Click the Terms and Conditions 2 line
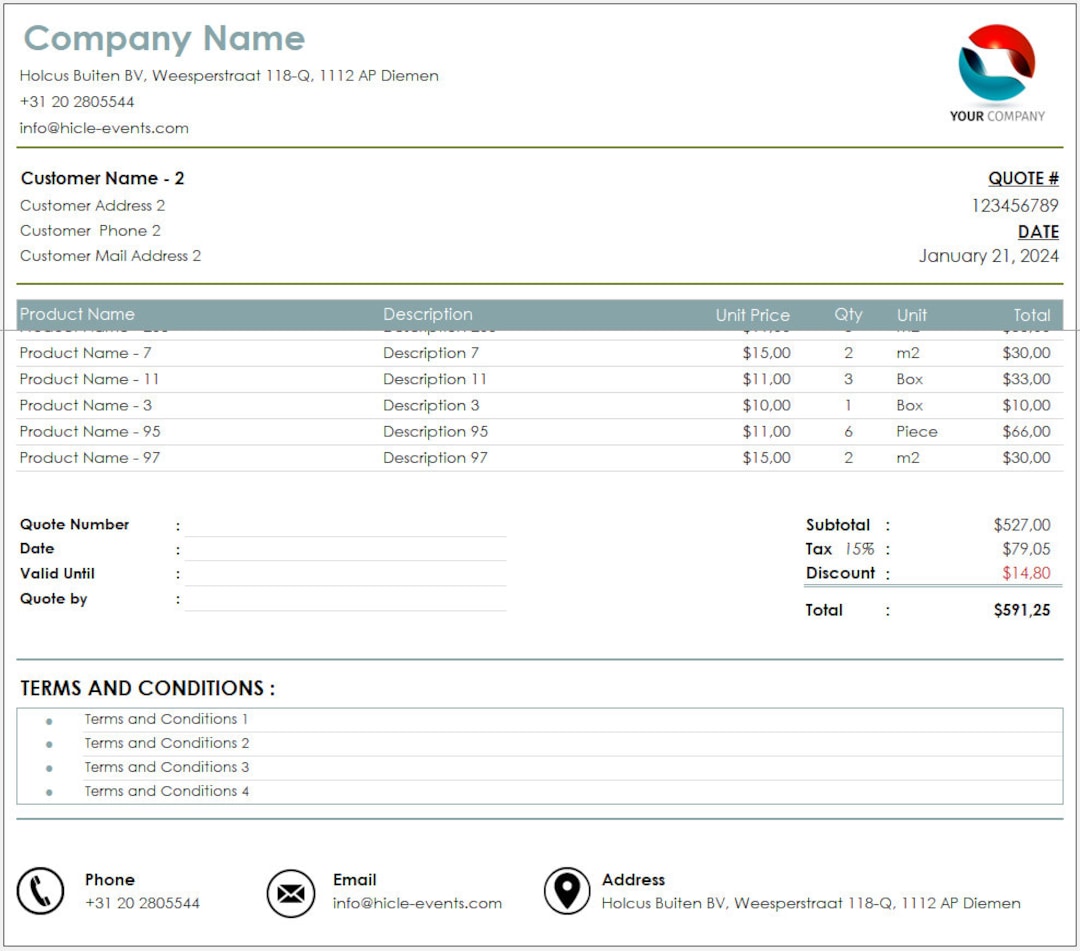 pos(167,744)
